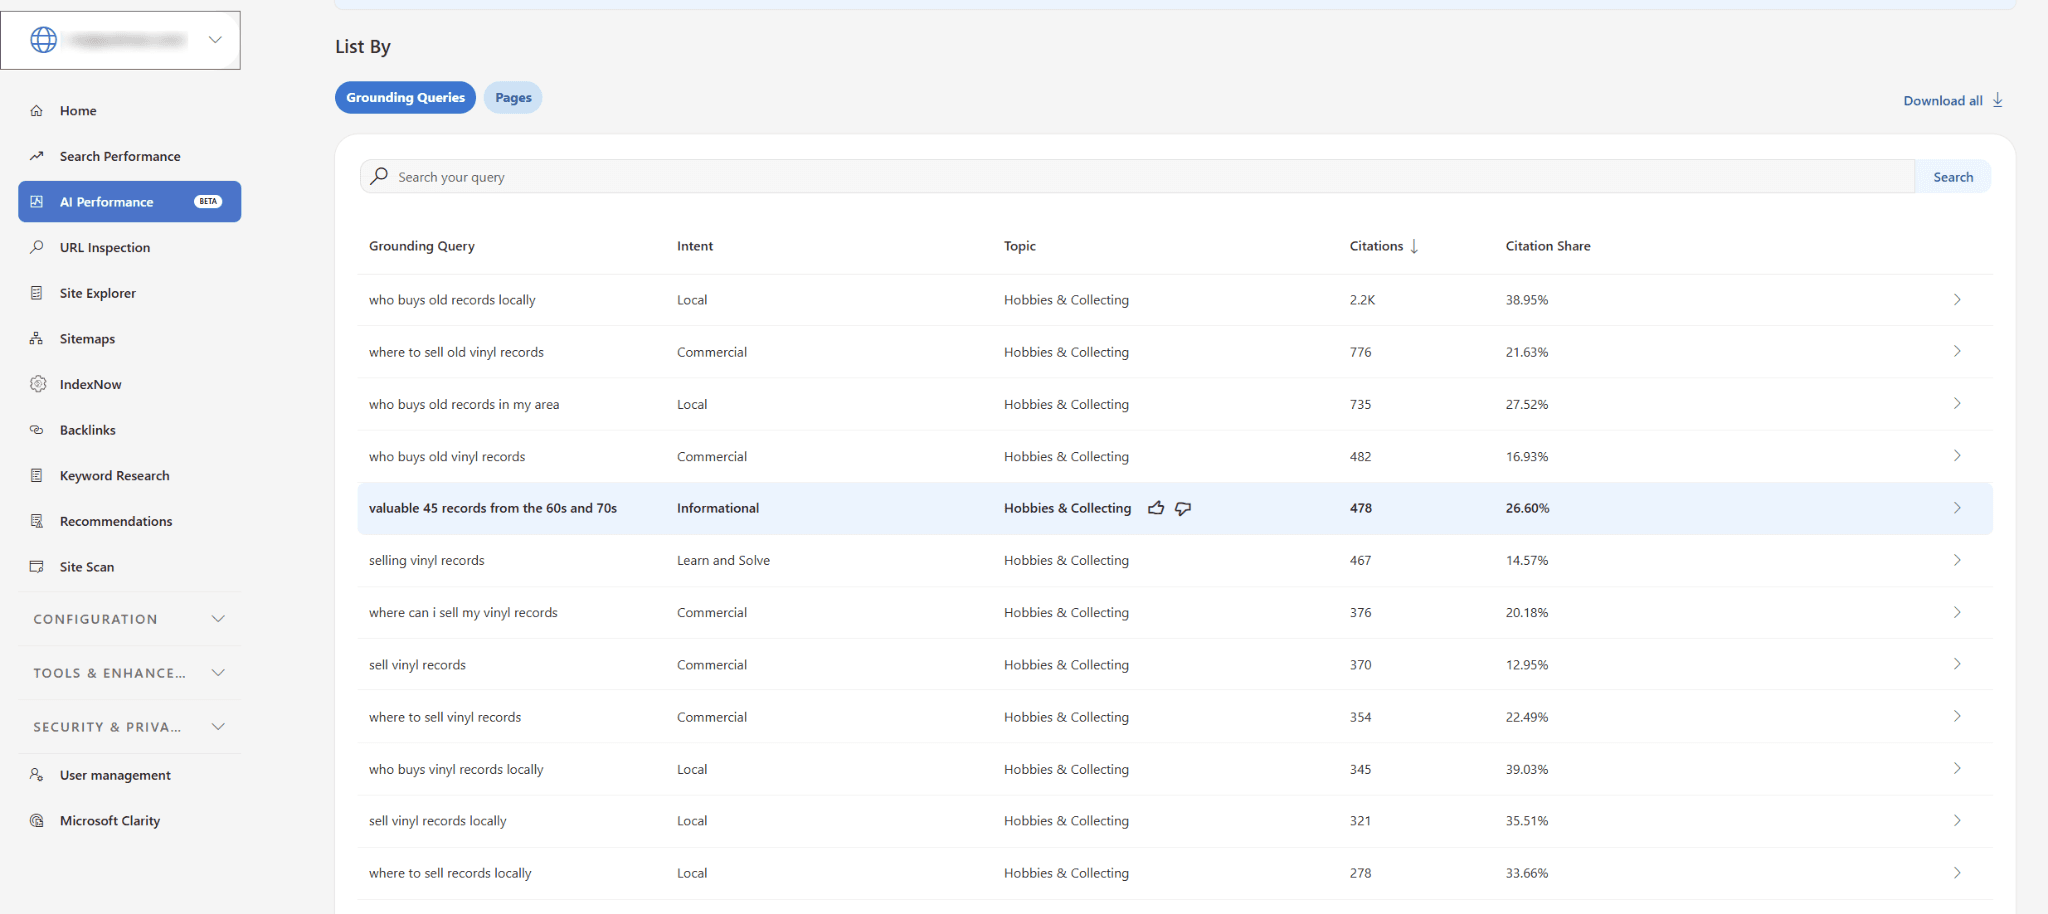Click the Search your query input field
2048x914 pixels.
[x=1137, y=177]
